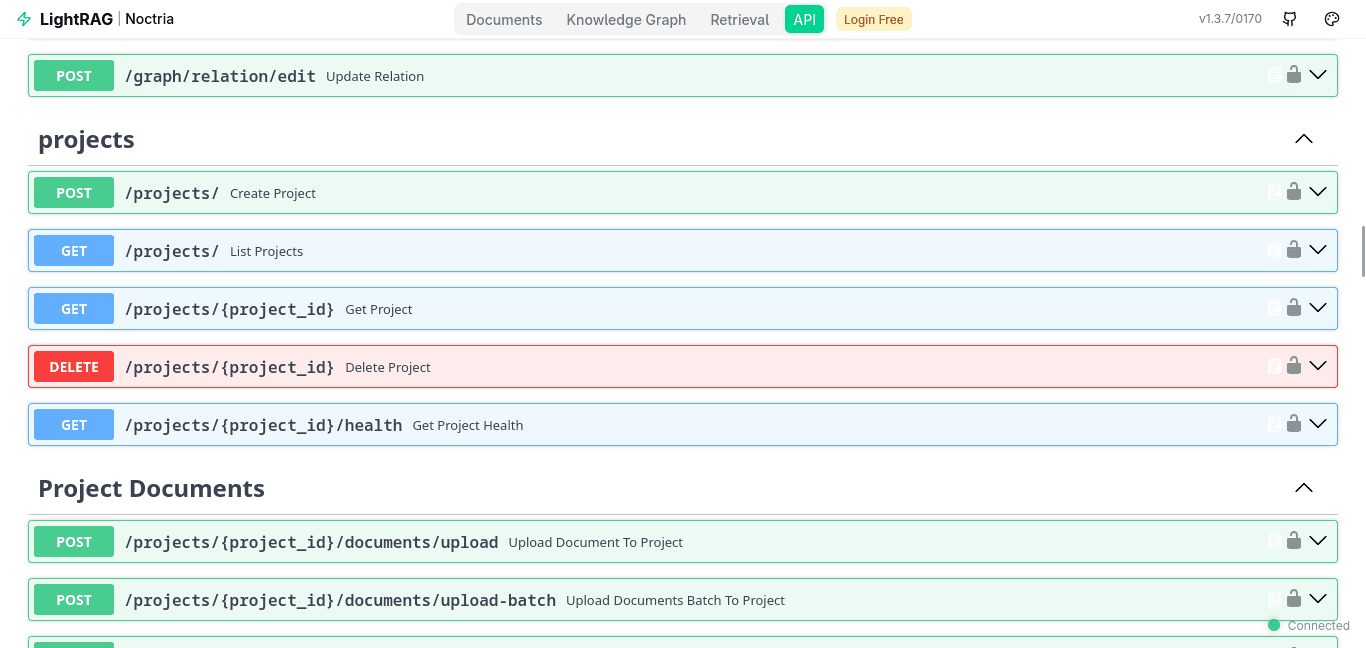Expand the Update Relation endpoint chevron
Image resolution: width=1366 pixels, height=648 pixels.
[1318, 75]
